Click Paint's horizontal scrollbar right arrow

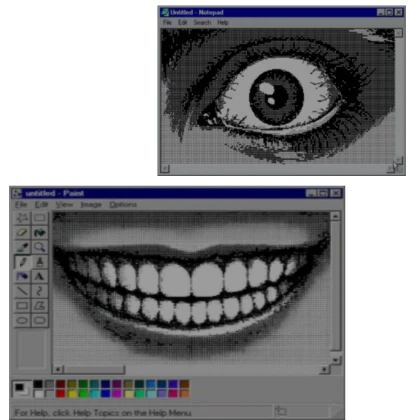[324, 369]
